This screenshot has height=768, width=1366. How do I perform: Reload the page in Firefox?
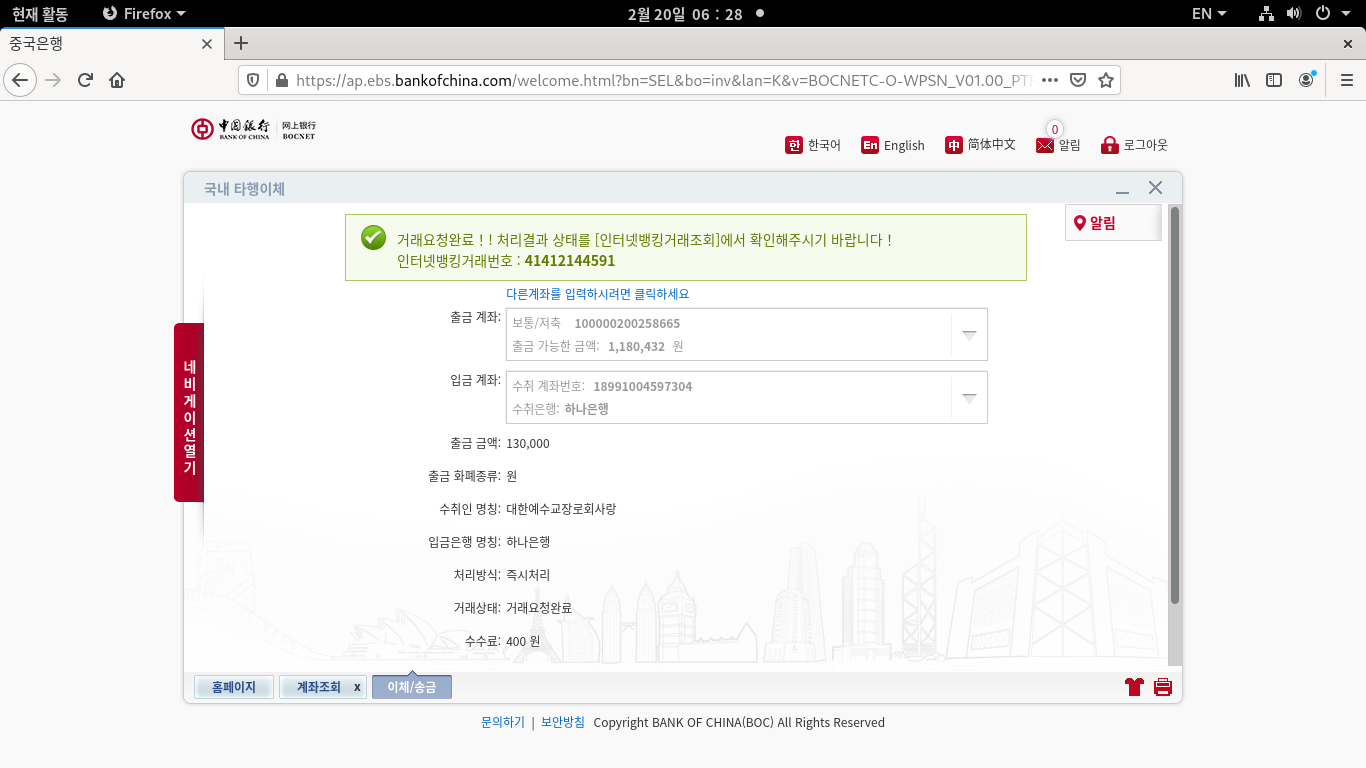point(85,80)
